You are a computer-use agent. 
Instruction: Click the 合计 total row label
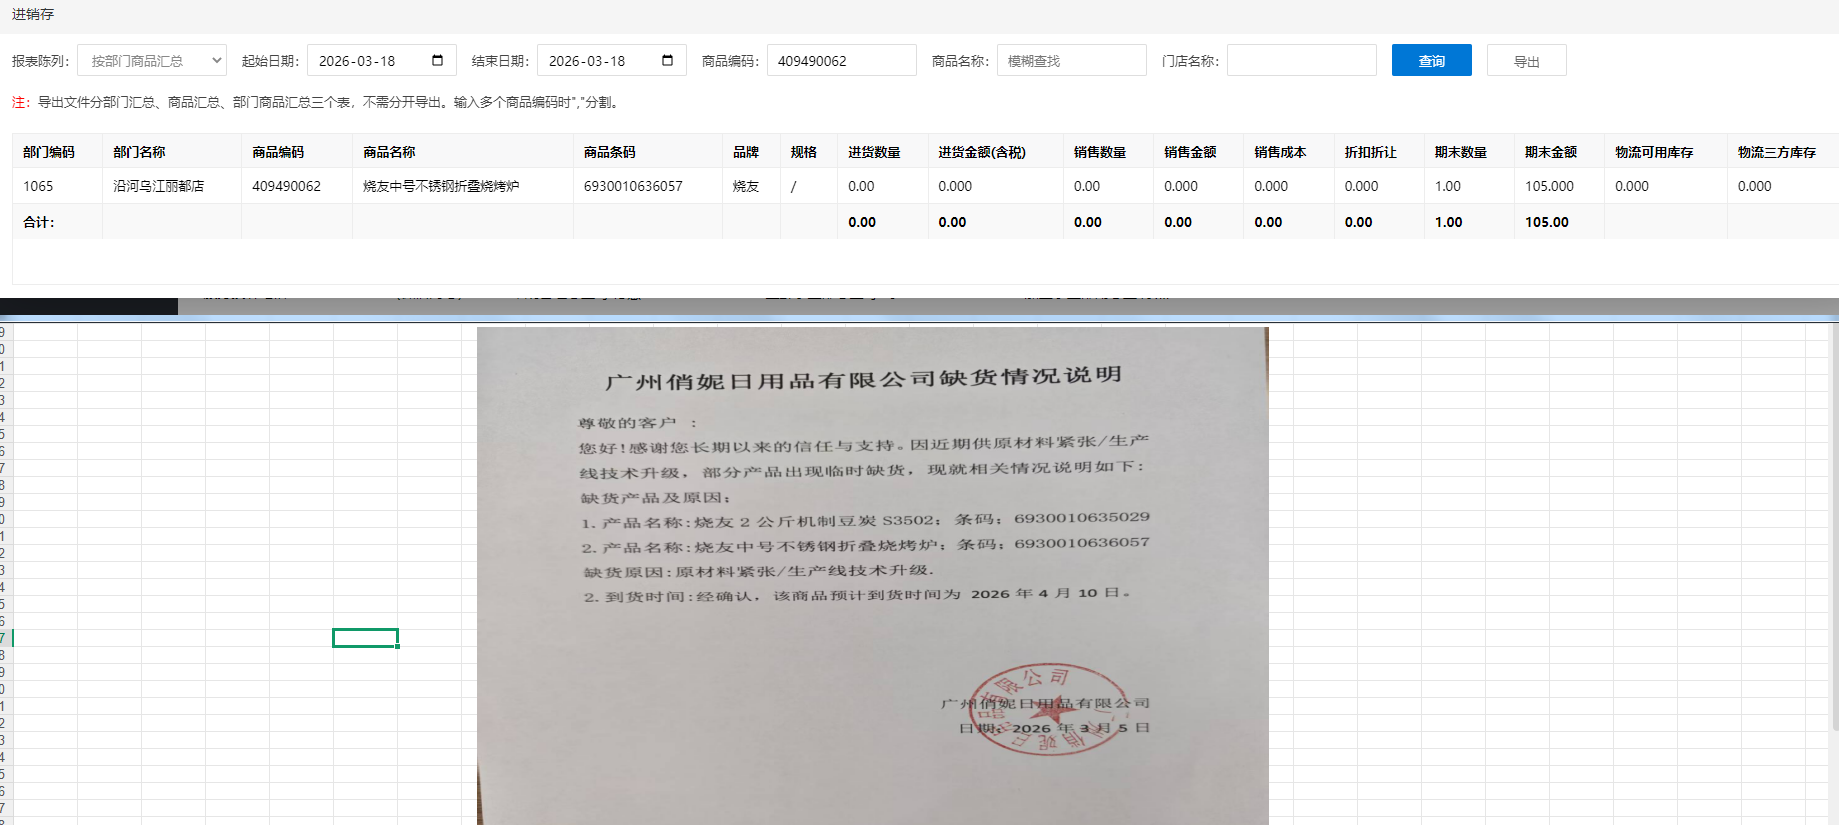click(x=39, y=222)
